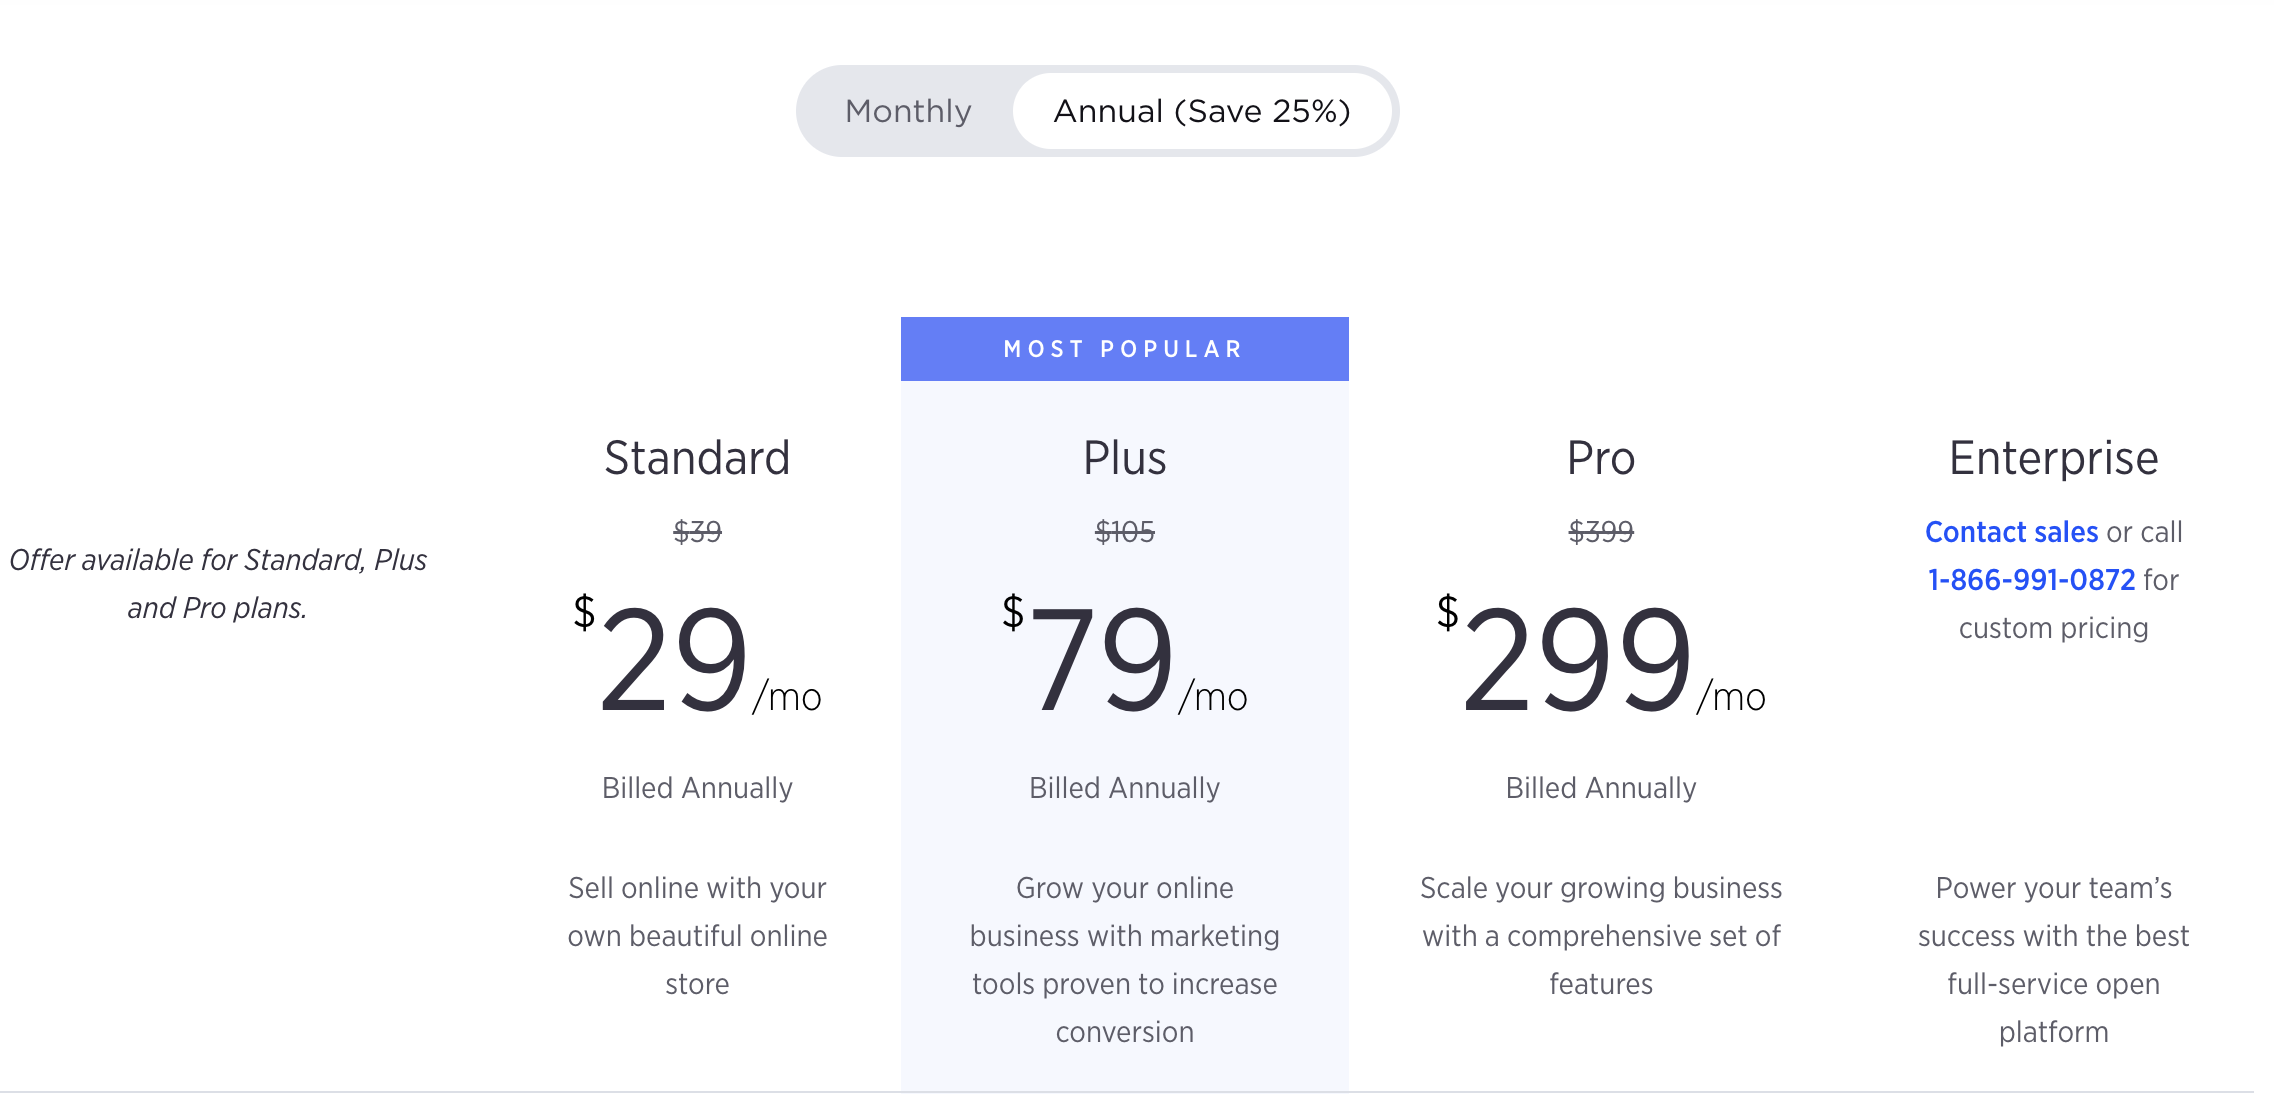2274x1094 pixels.
Task: Click the crossed-out $105 original price
Action: [x=1124, y=532]
